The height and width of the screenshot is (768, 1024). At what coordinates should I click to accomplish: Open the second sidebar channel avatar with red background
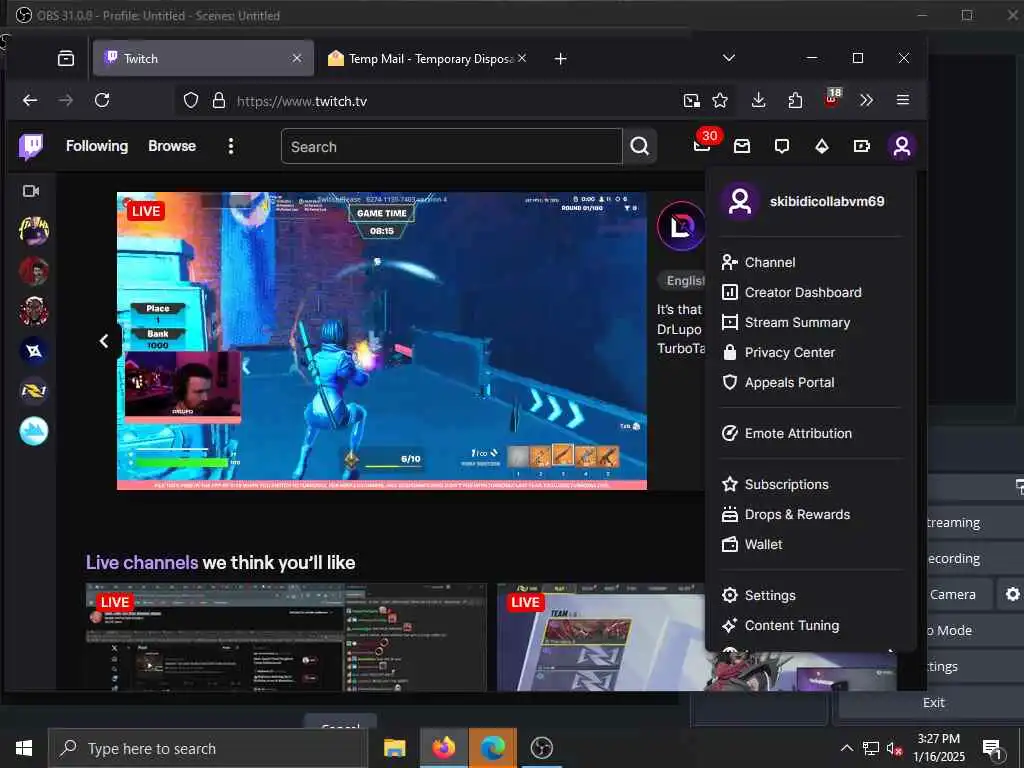pos(33,271)
